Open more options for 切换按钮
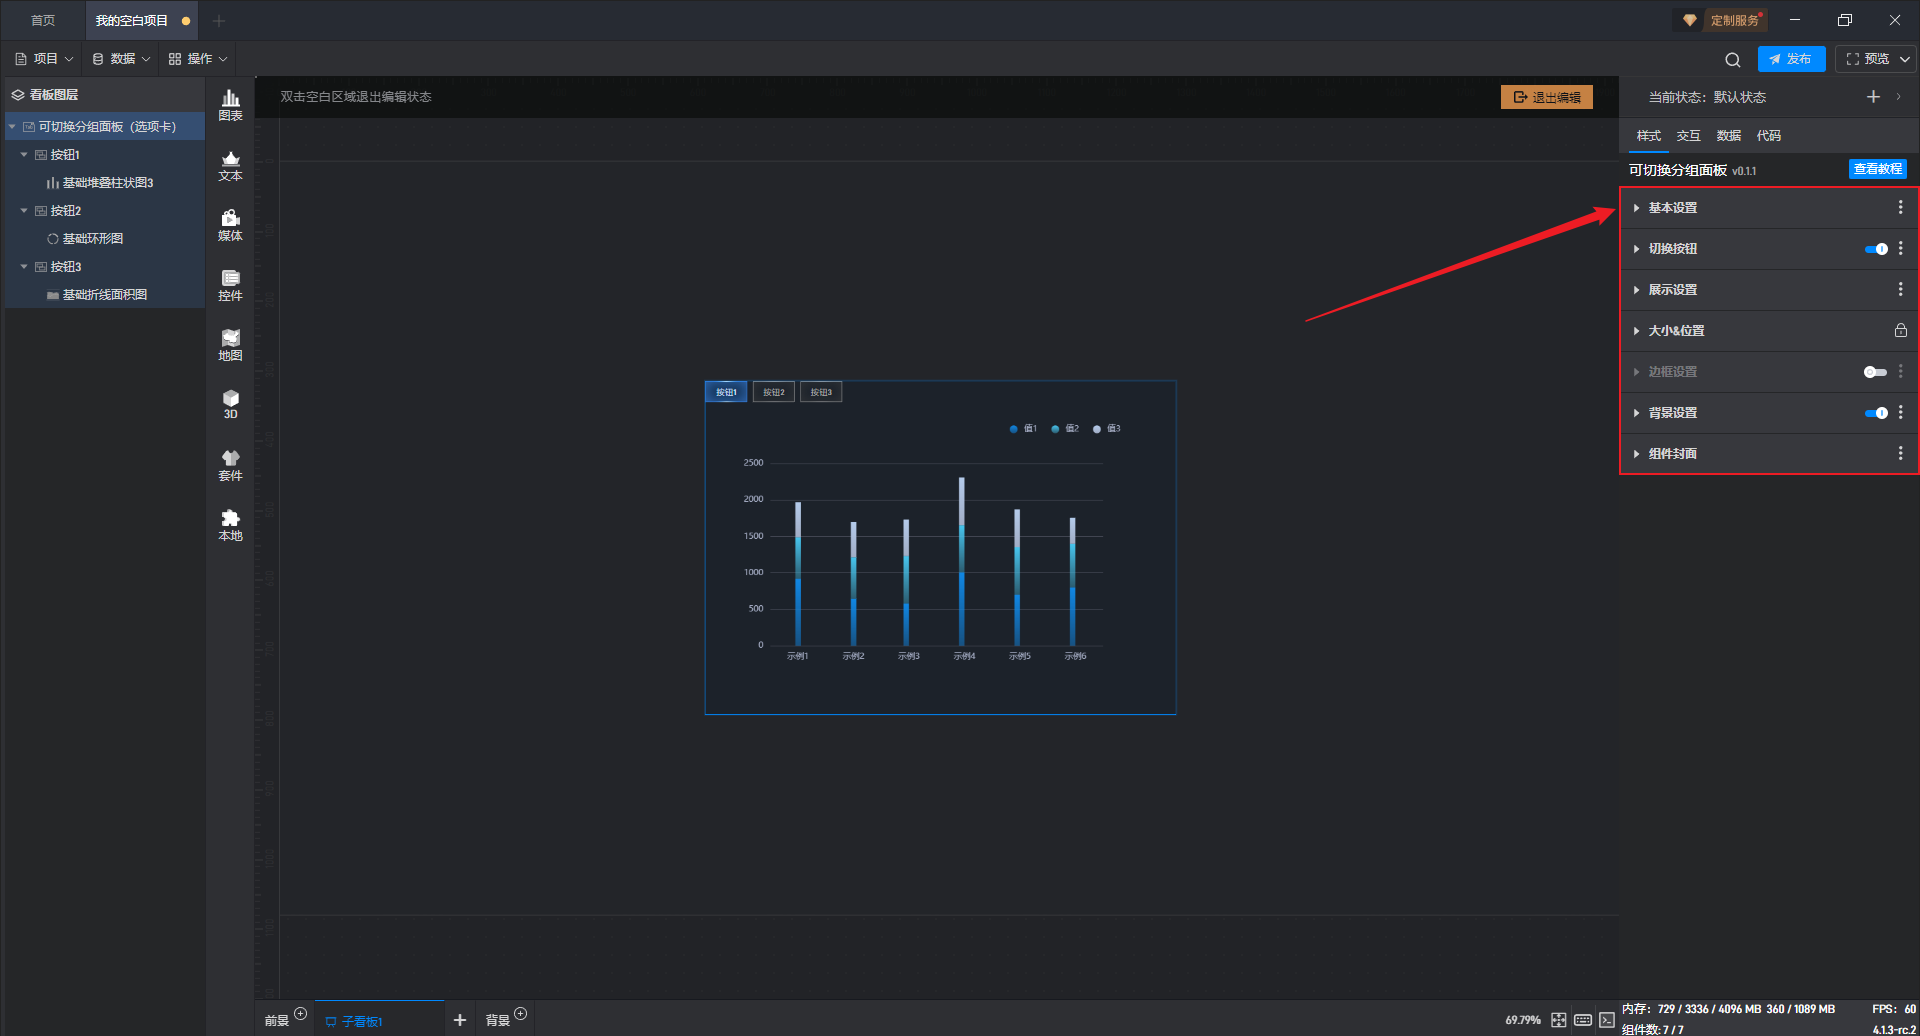Image resolution: width=1920 pixels, height=1036 pixels. click(x=1901, y=249)
